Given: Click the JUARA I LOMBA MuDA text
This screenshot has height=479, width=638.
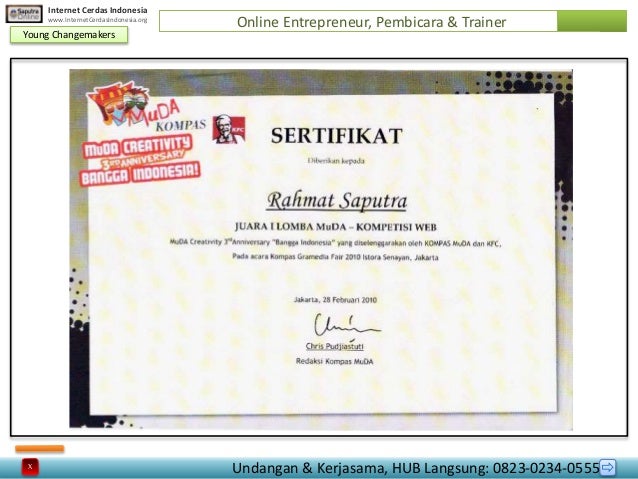Looking at the screenshot, I should [x=336, y=227].
